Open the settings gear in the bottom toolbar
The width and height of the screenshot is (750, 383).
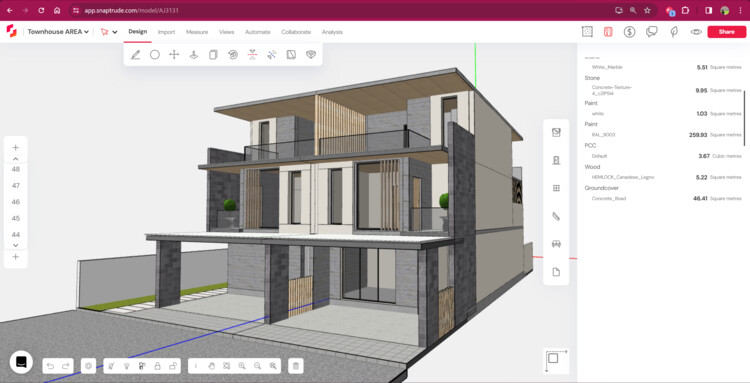[x=88, y=366]
